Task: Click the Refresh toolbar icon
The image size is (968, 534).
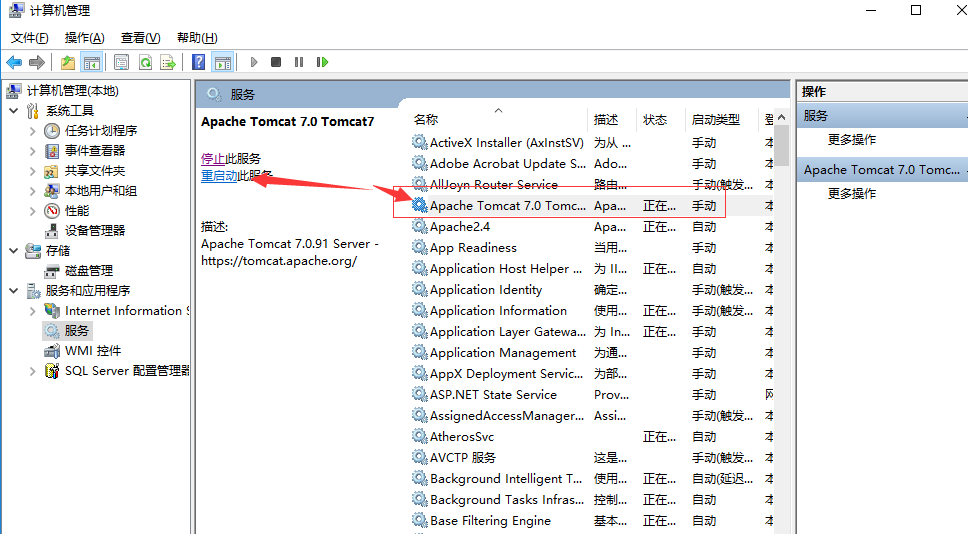Action: point(145,62)
